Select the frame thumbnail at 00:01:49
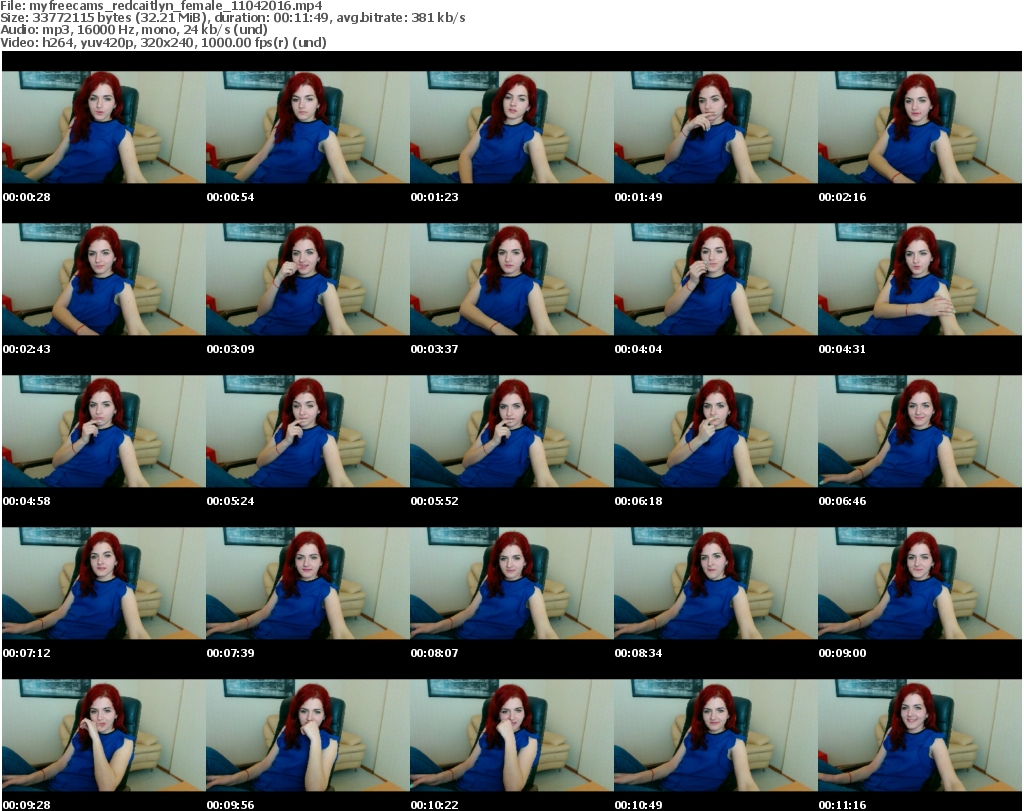 point(715,127)
